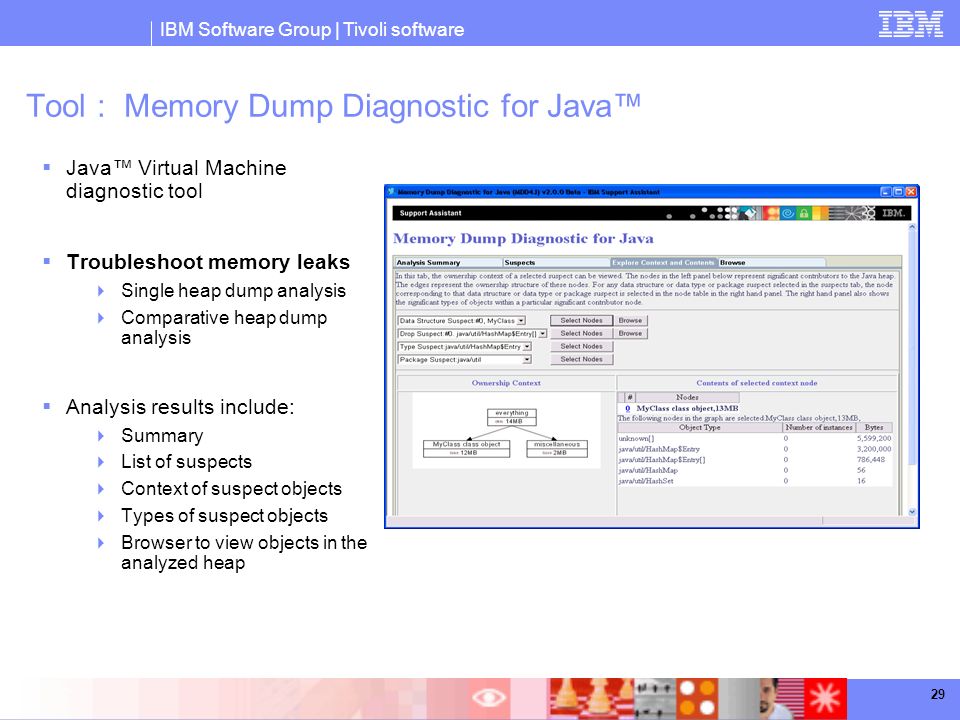Click the 'everything' node in ownership graph
Image resolution: width=960 pixels, height=720 pixels.
(512, 417)
